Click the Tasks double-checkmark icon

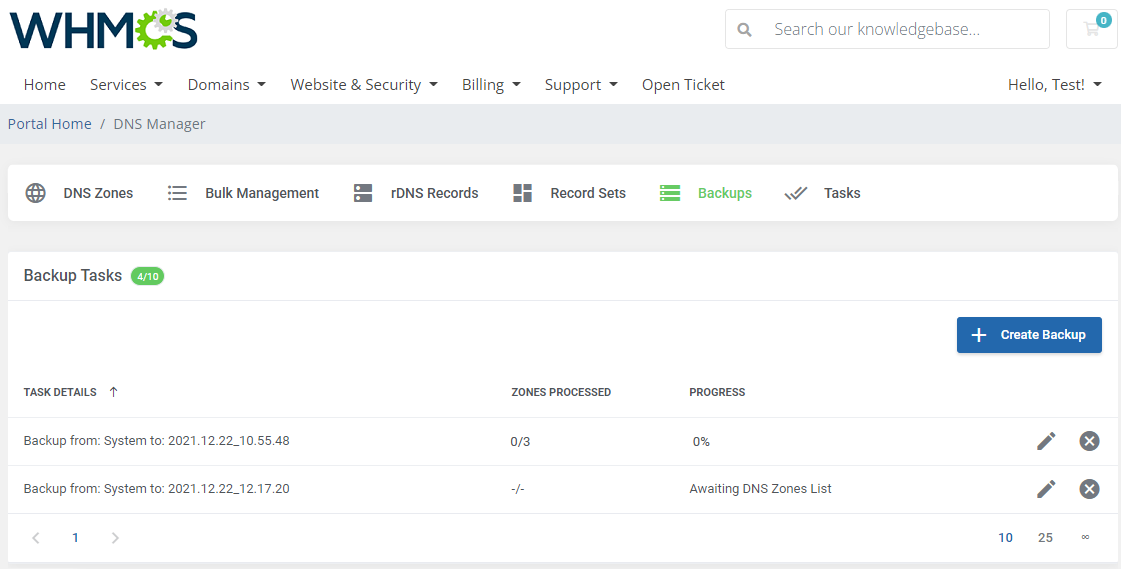[796, 193]
